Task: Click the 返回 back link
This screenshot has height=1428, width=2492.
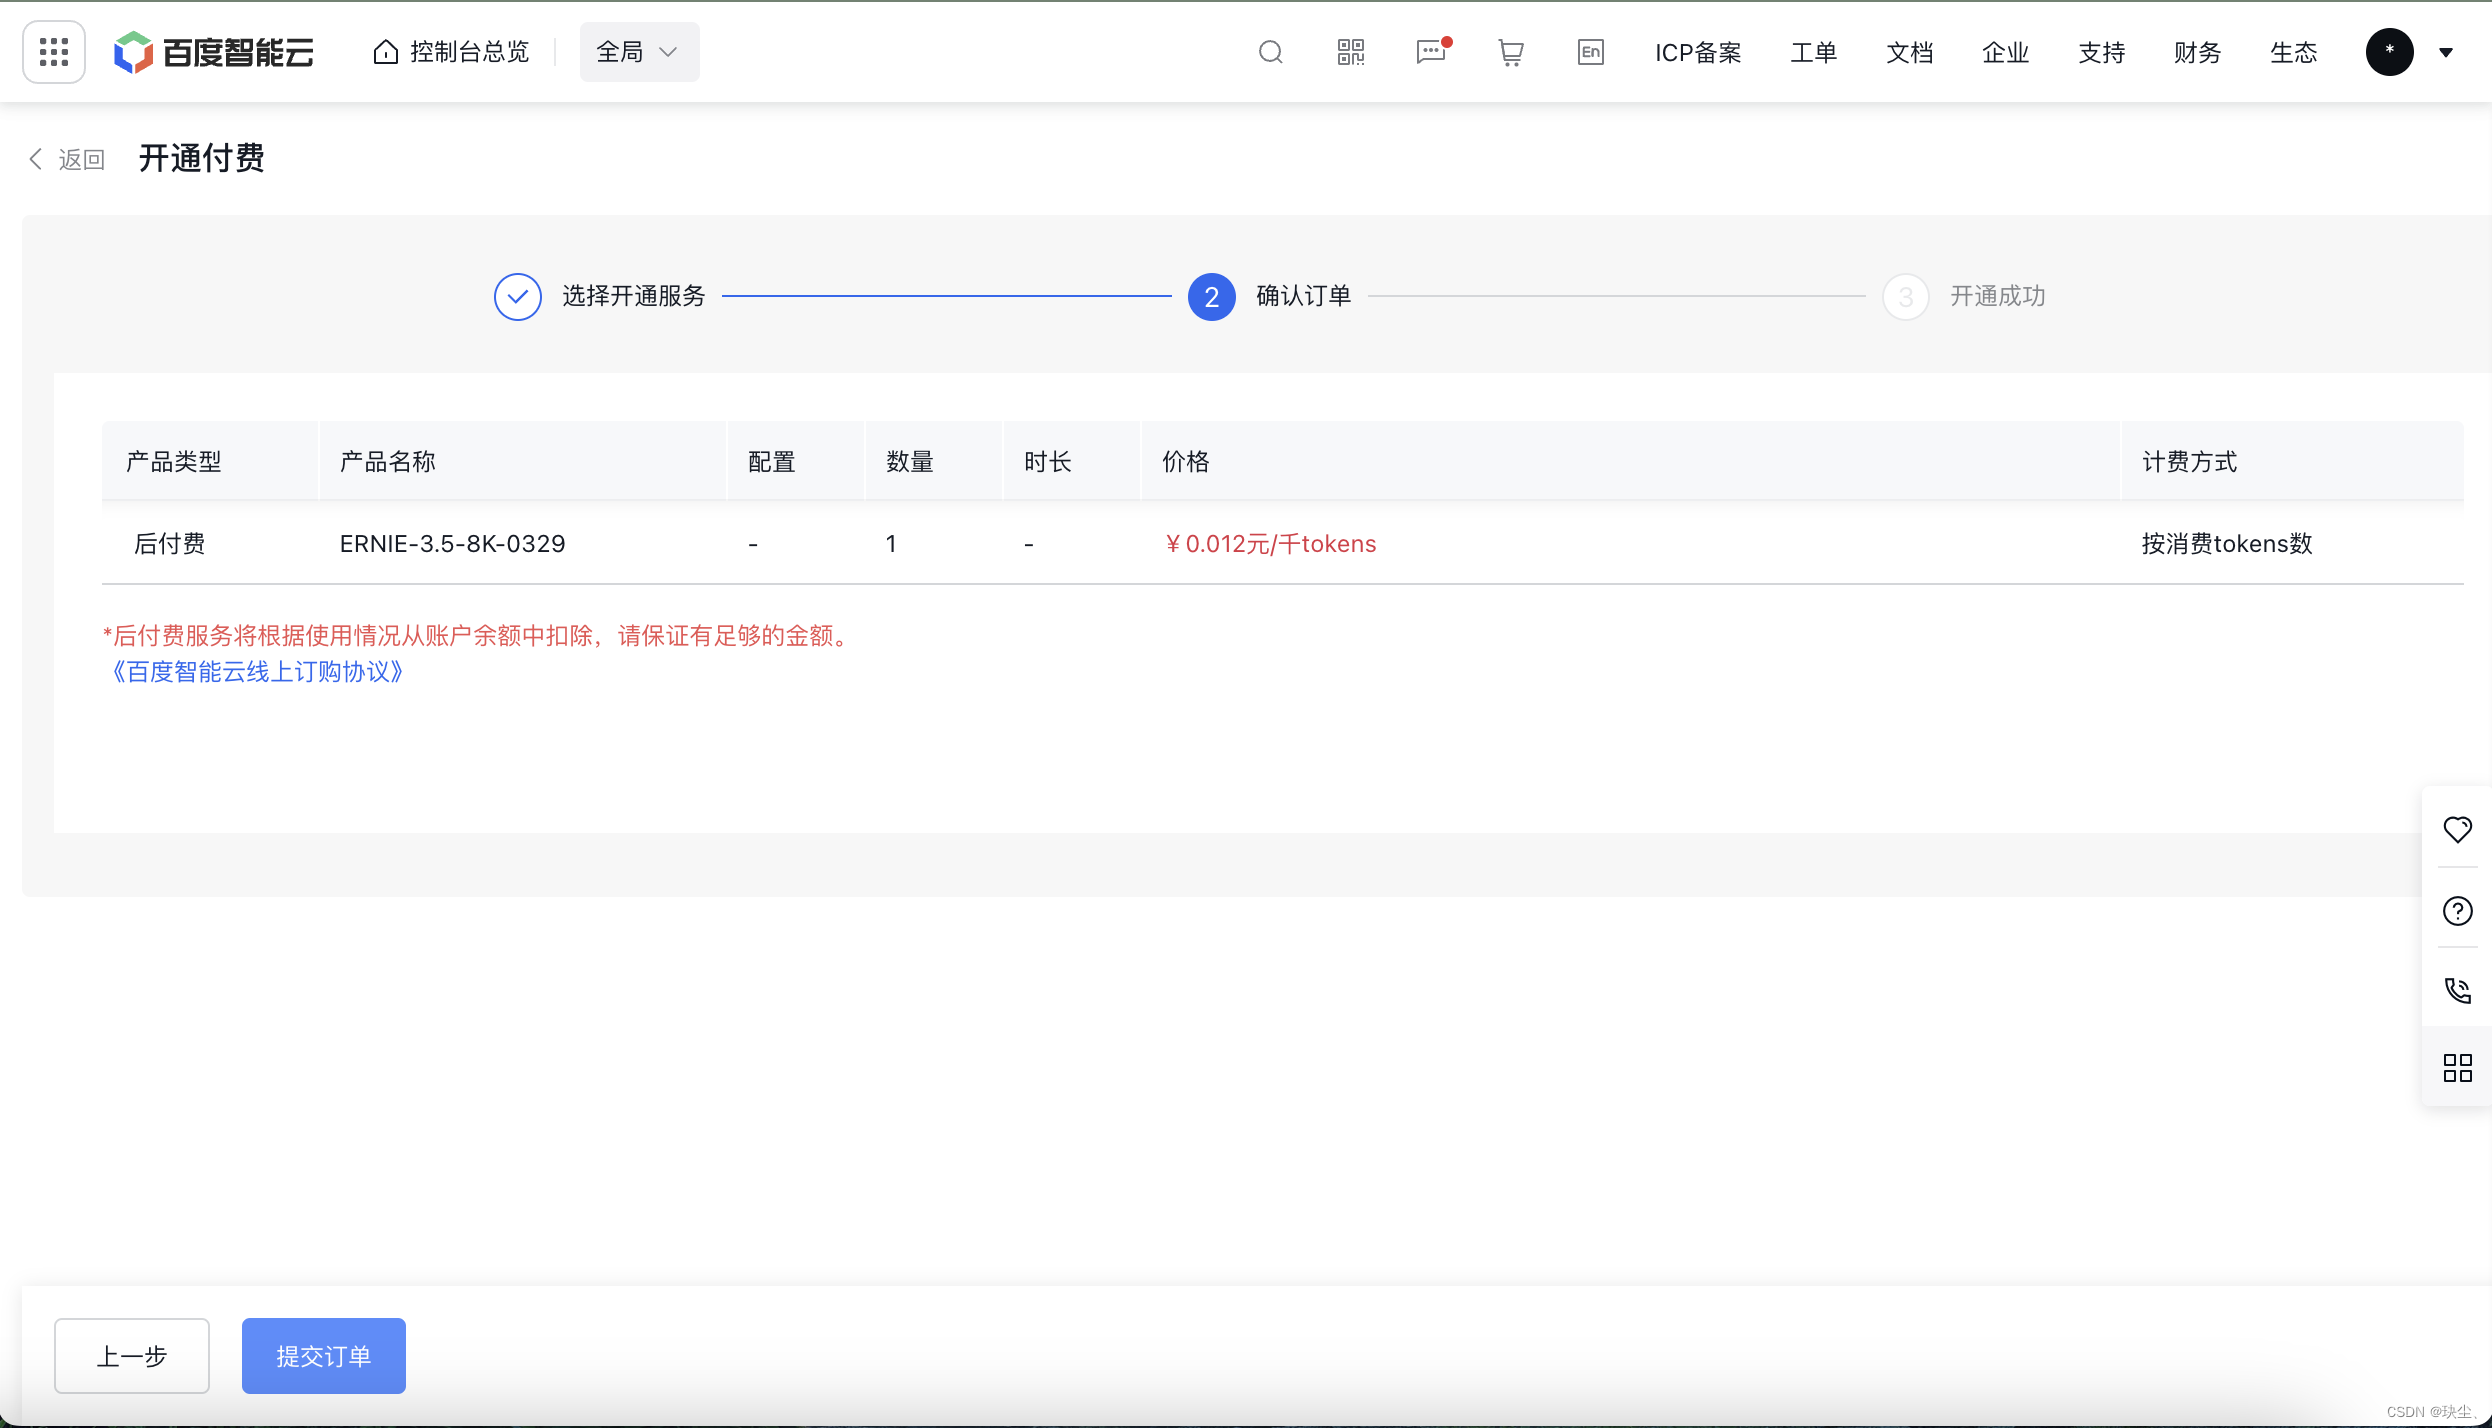Action: click(x=67, y=159)
